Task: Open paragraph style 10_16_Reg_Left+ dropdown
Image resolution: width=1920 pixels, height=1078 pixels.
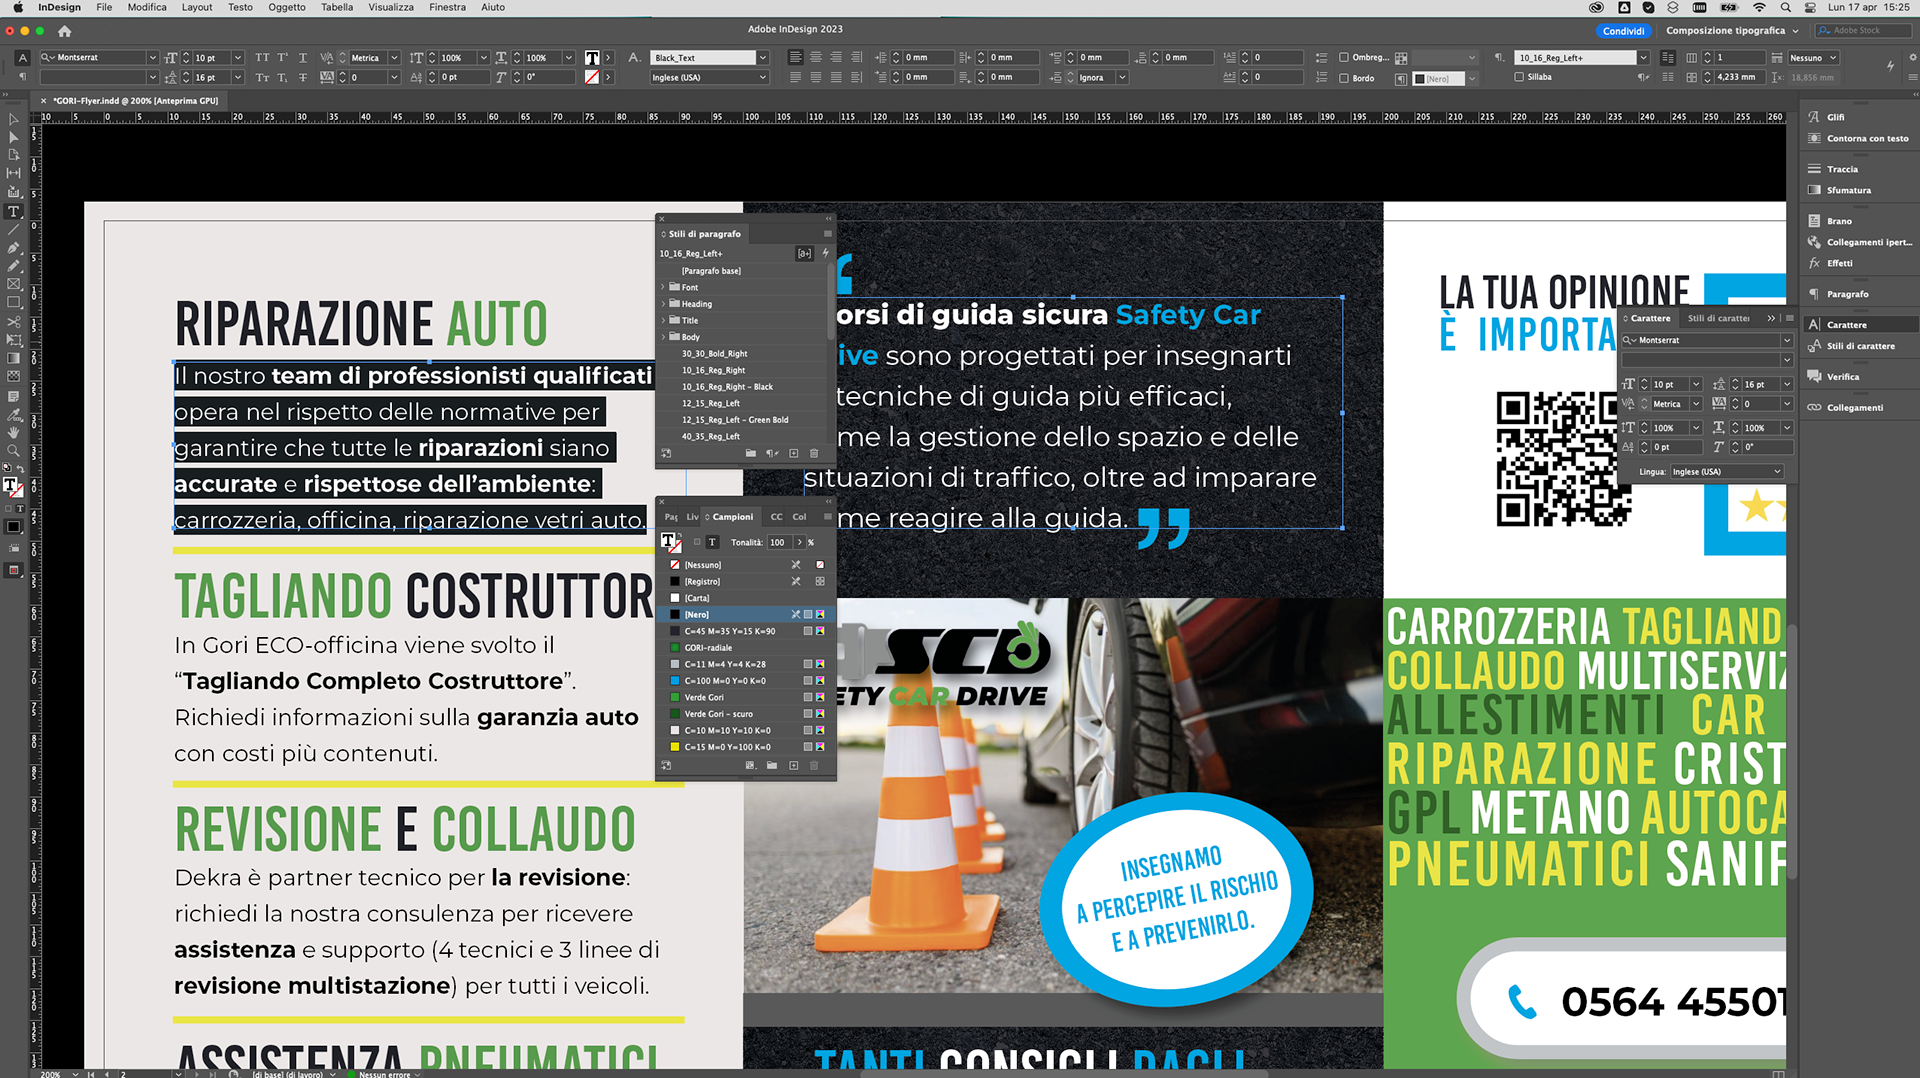Action: coord(1642,58)
